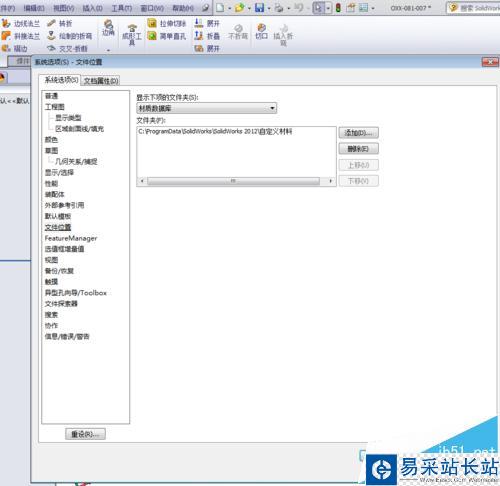Expand the dropdown arrow under 边角

[108, 50]
